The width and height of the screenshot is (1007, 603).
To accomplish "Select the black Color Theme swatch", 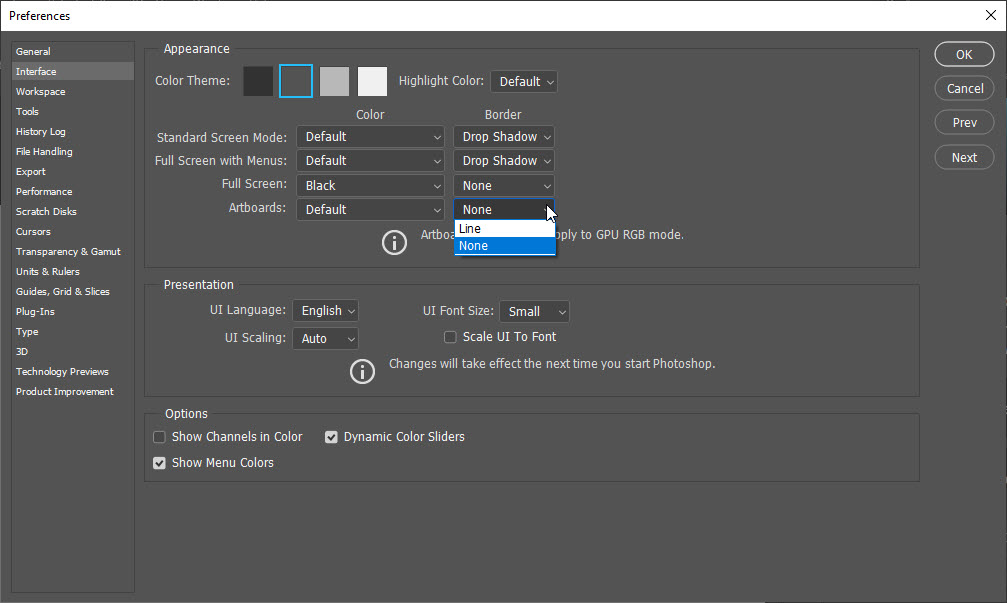I will [258, 81].
